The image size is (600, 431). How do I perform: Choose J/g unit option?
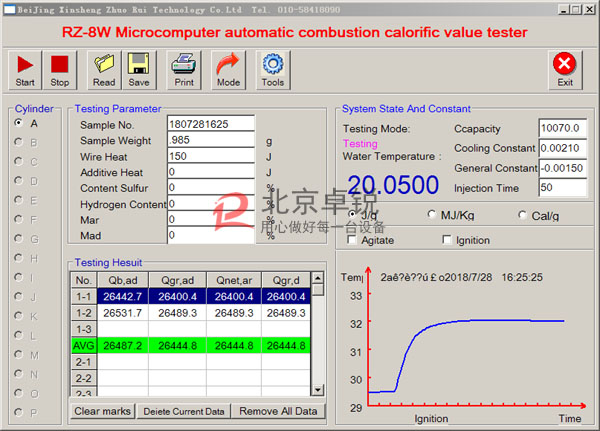(352, 215)
